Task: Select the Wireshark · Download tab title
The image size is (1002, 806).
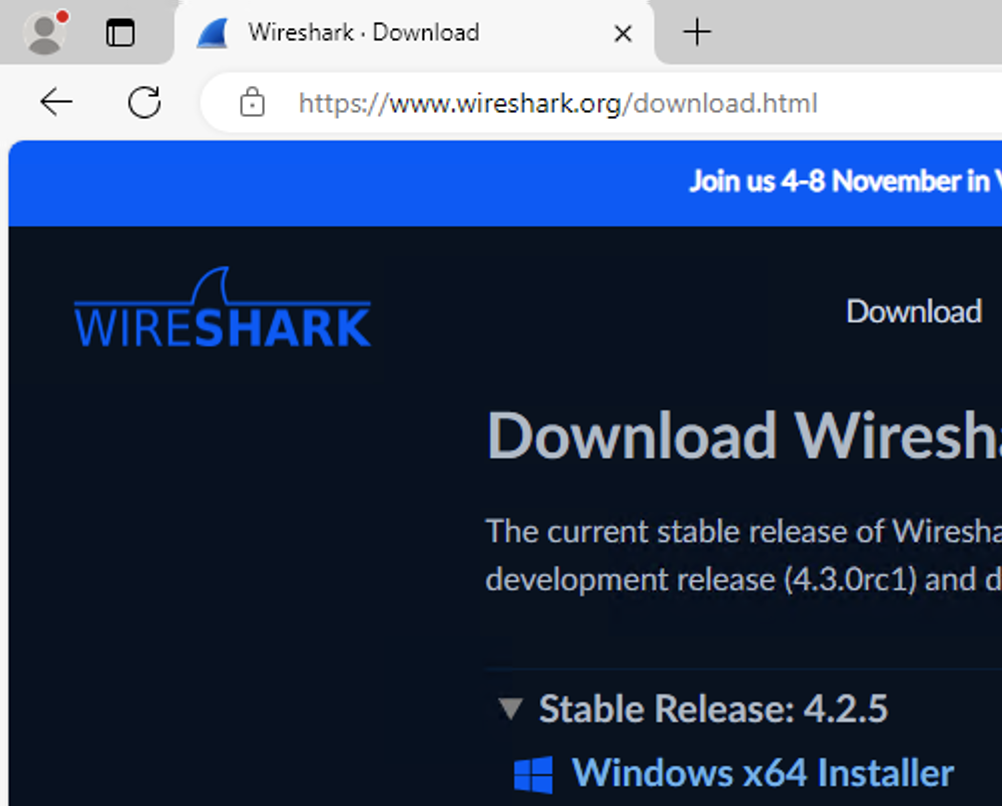Action: coord(364,32)
